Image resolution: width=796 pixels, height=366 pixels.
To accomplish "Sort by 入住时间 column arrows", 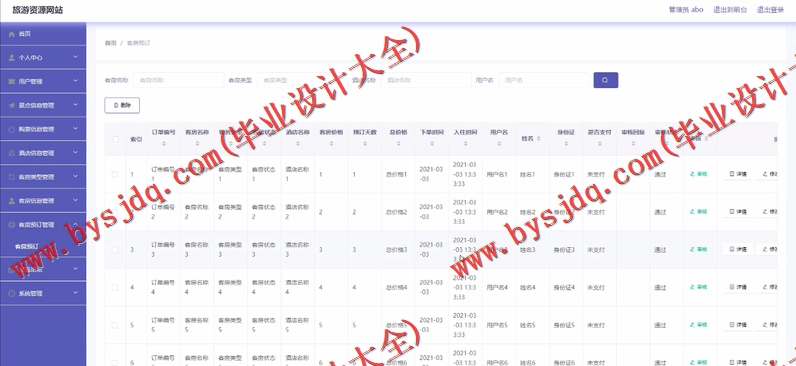I will (x=465, y=144).
